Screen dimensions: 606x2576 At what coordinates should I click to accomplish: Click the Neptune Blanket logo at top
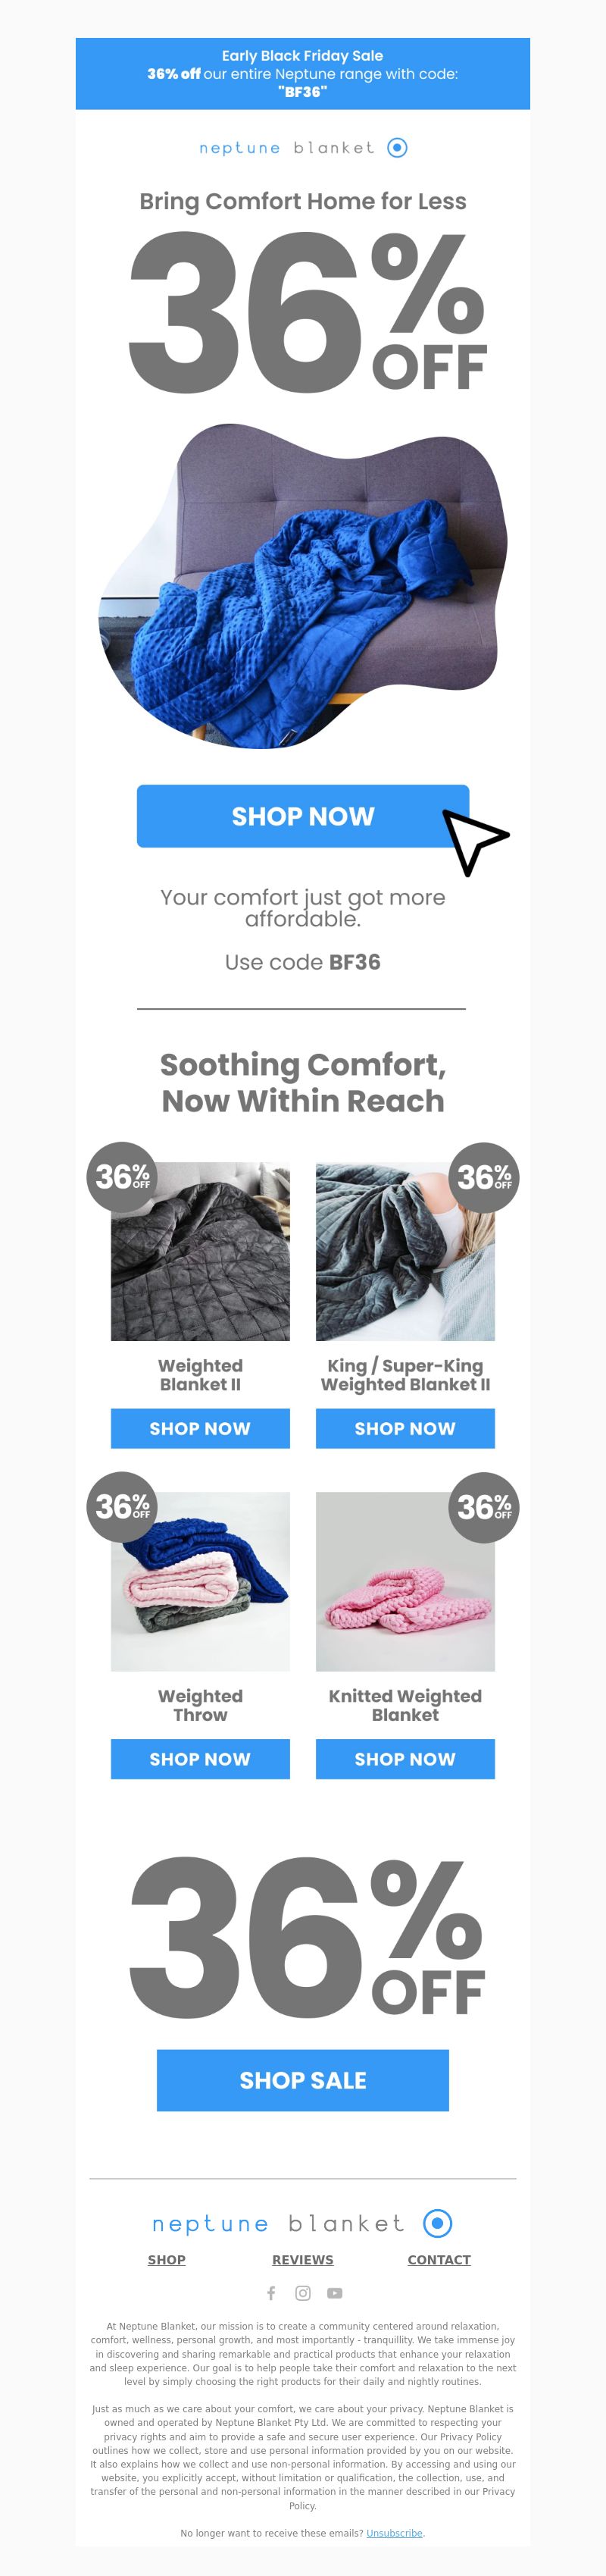tap(303, 148)
